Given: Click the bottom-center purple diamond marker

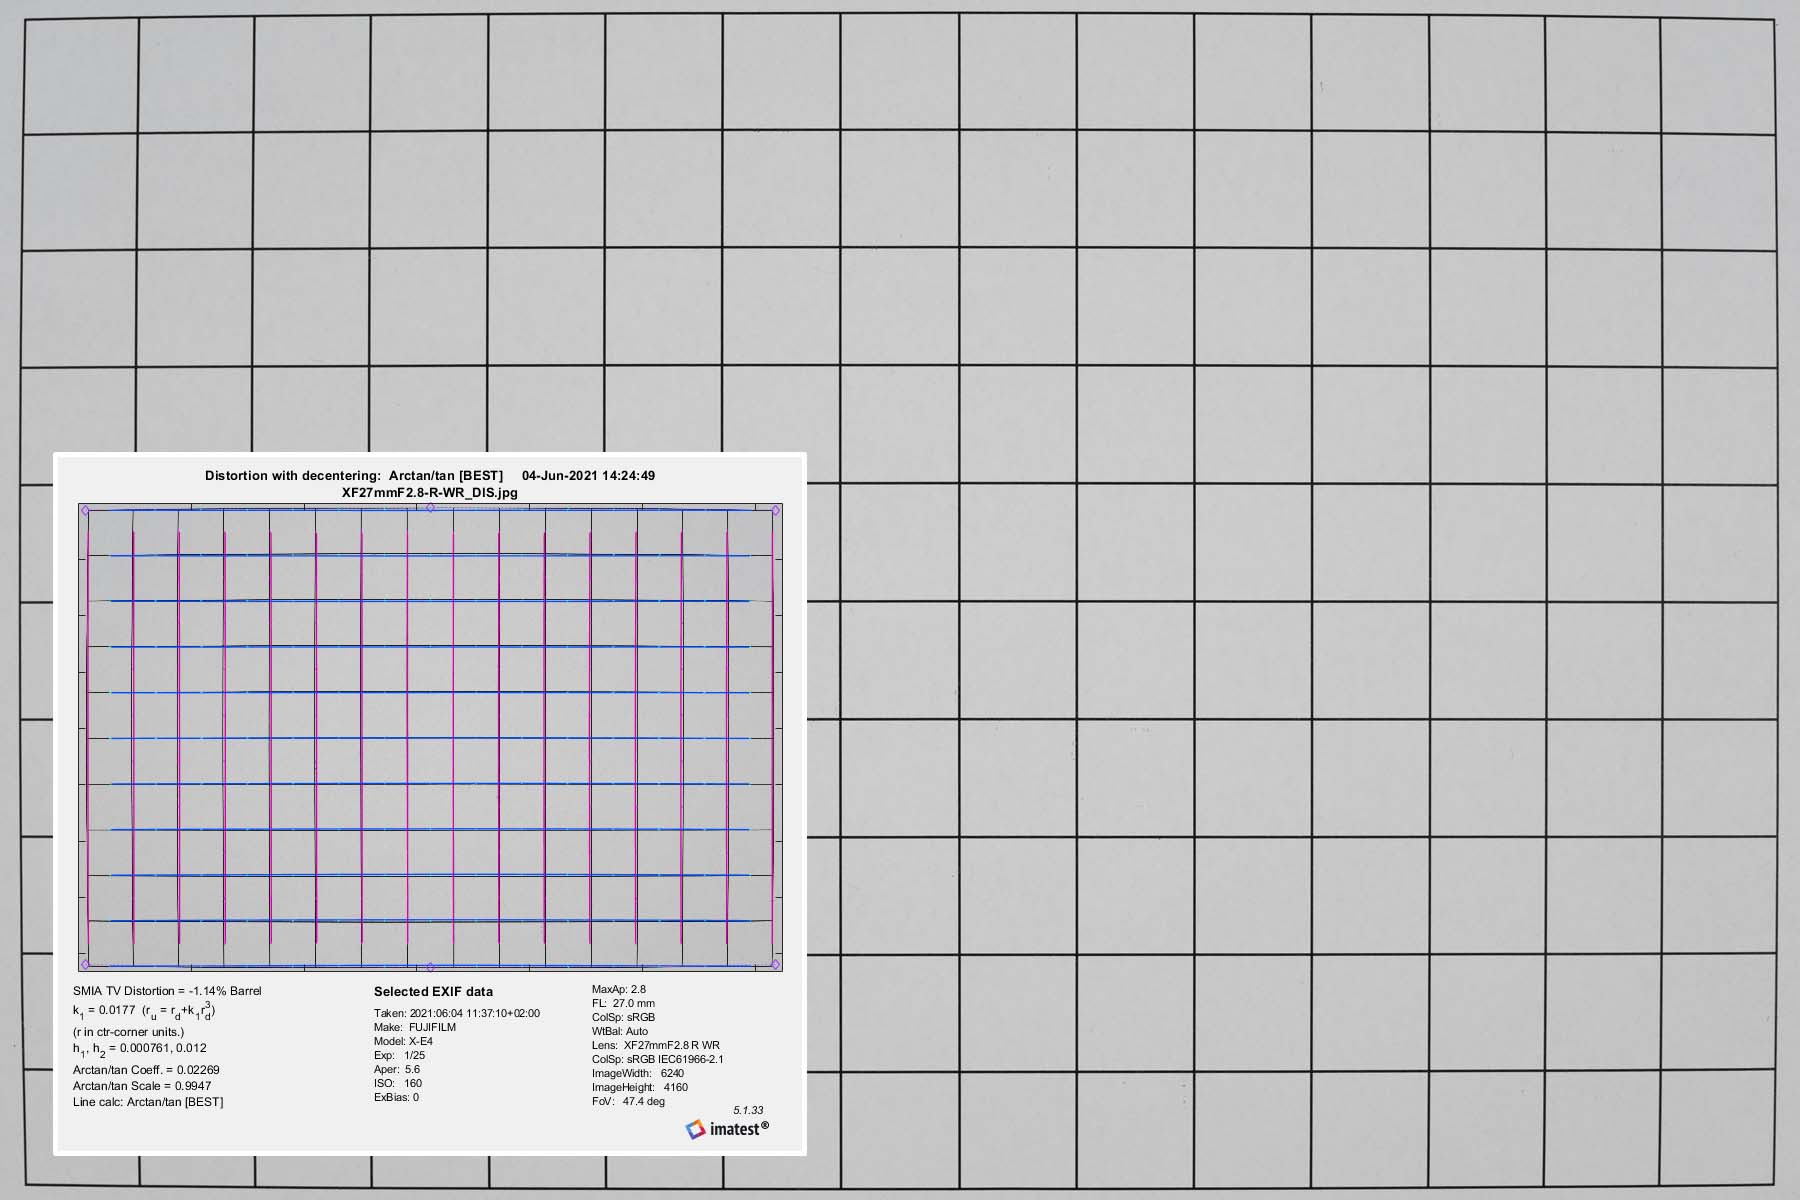Looking at the screenshot, I should pos(430,967).
